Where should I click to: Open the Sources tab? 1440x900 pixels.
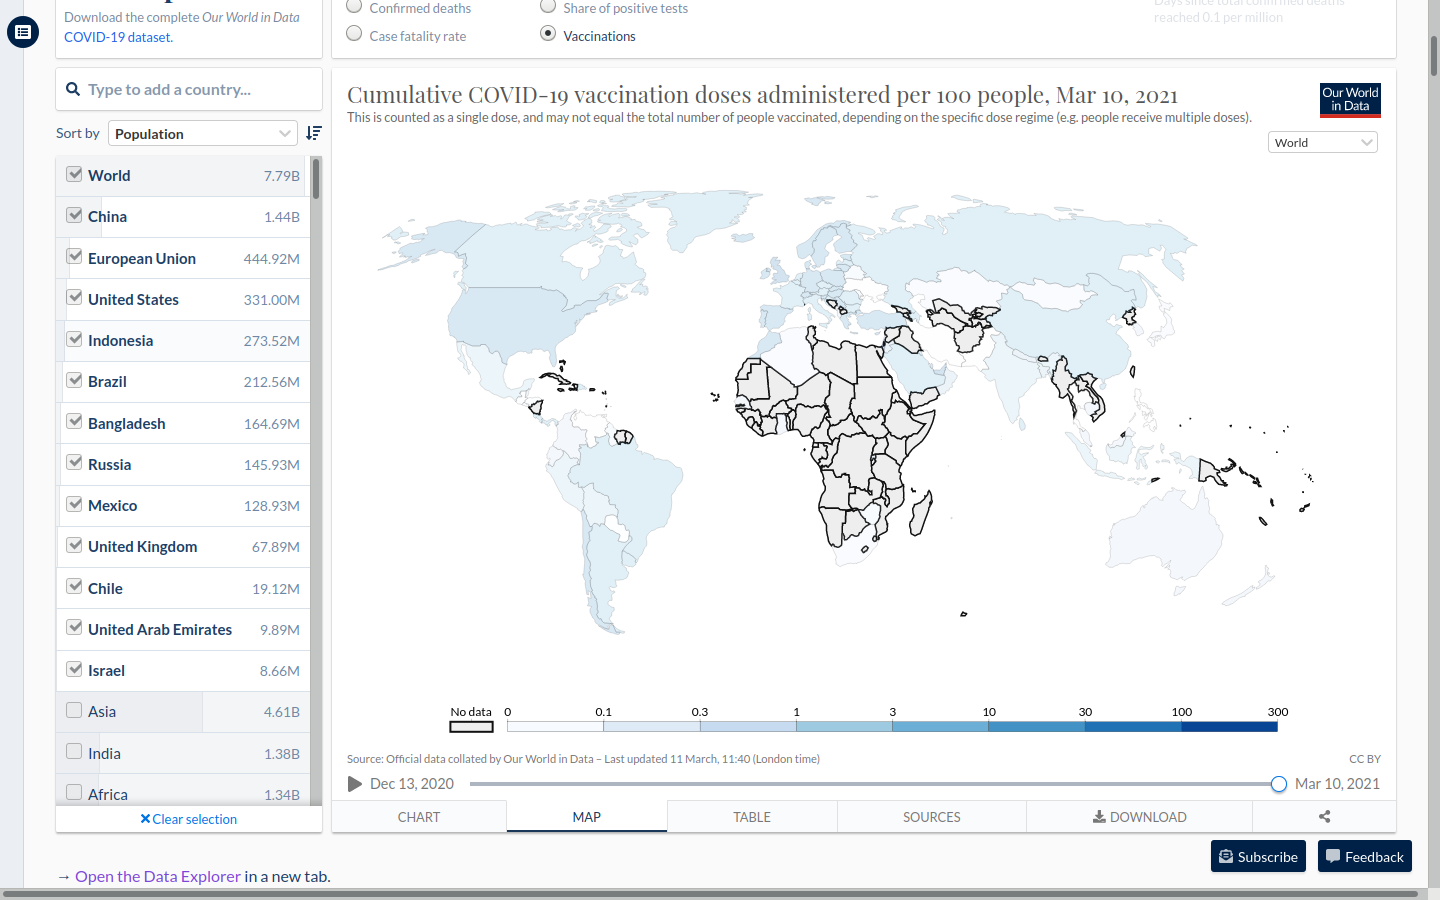[x=931, y=817]
